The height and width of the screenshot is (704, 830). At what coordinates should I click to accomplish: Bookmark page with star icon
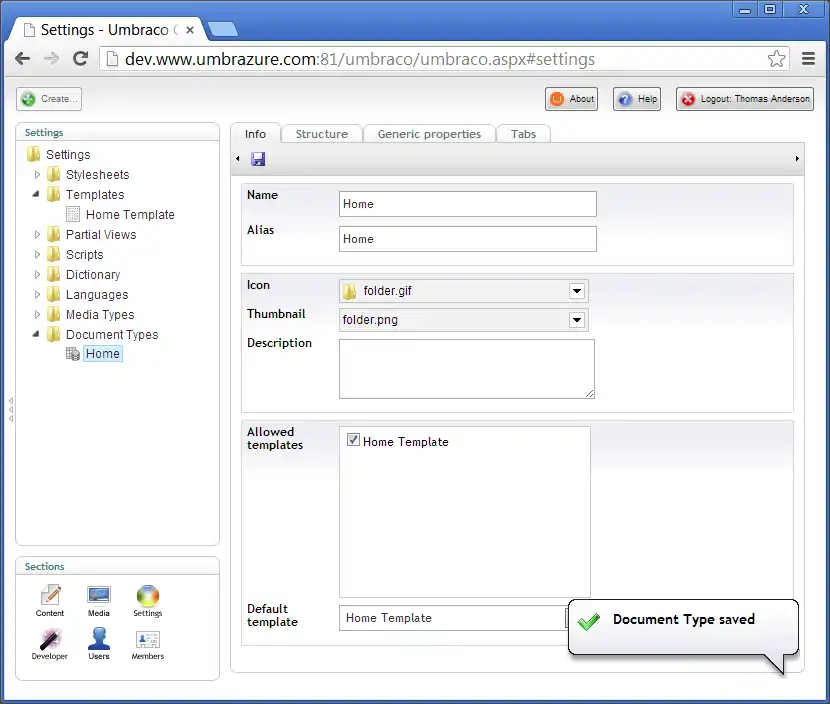click(776, 59)
